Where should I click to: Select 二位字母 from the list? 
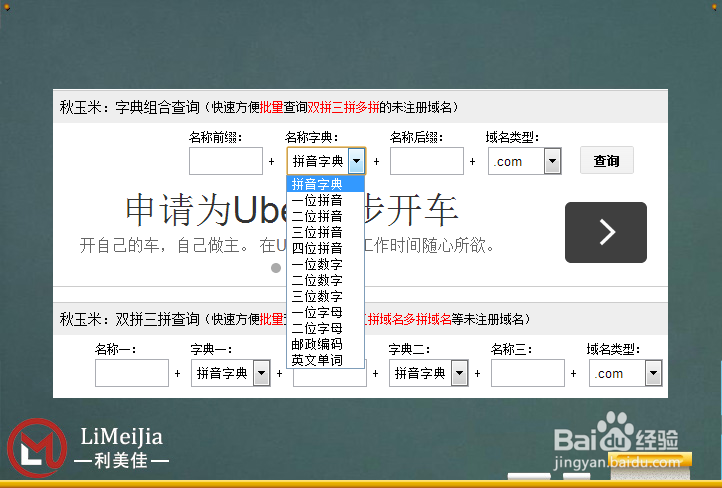pos(326,328)
